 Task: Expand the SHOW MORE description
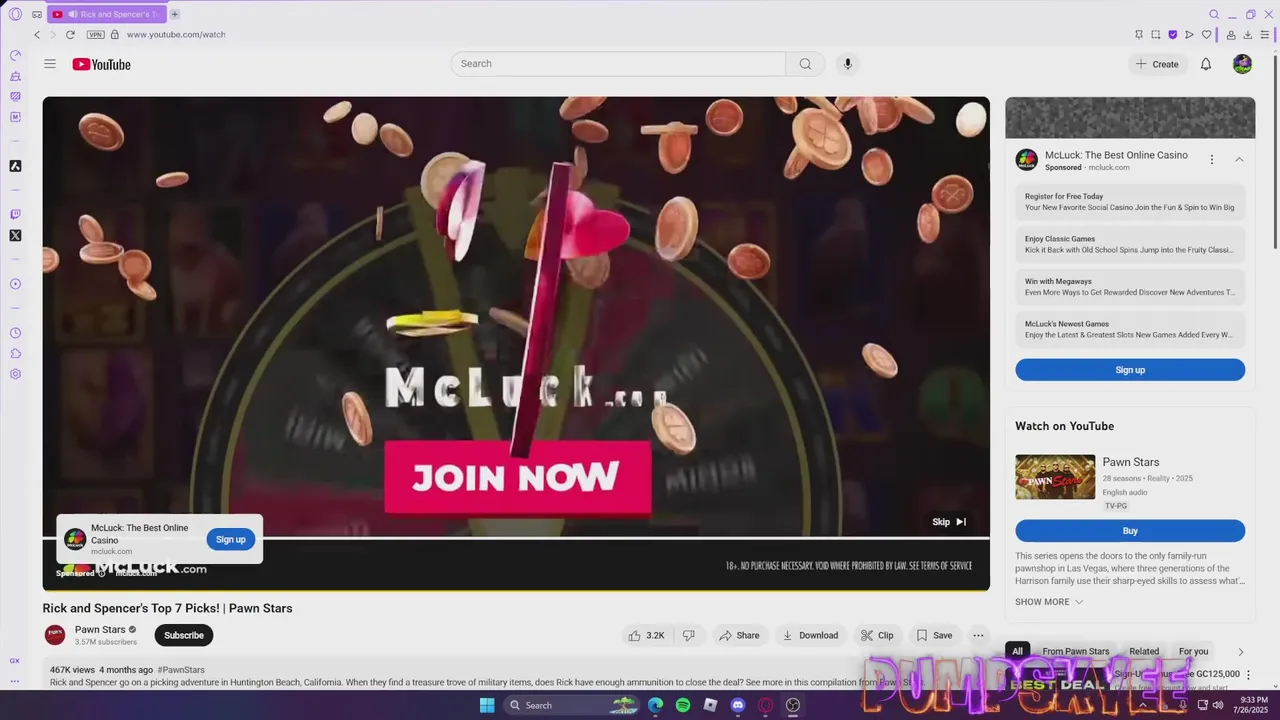pos(1049,602)
